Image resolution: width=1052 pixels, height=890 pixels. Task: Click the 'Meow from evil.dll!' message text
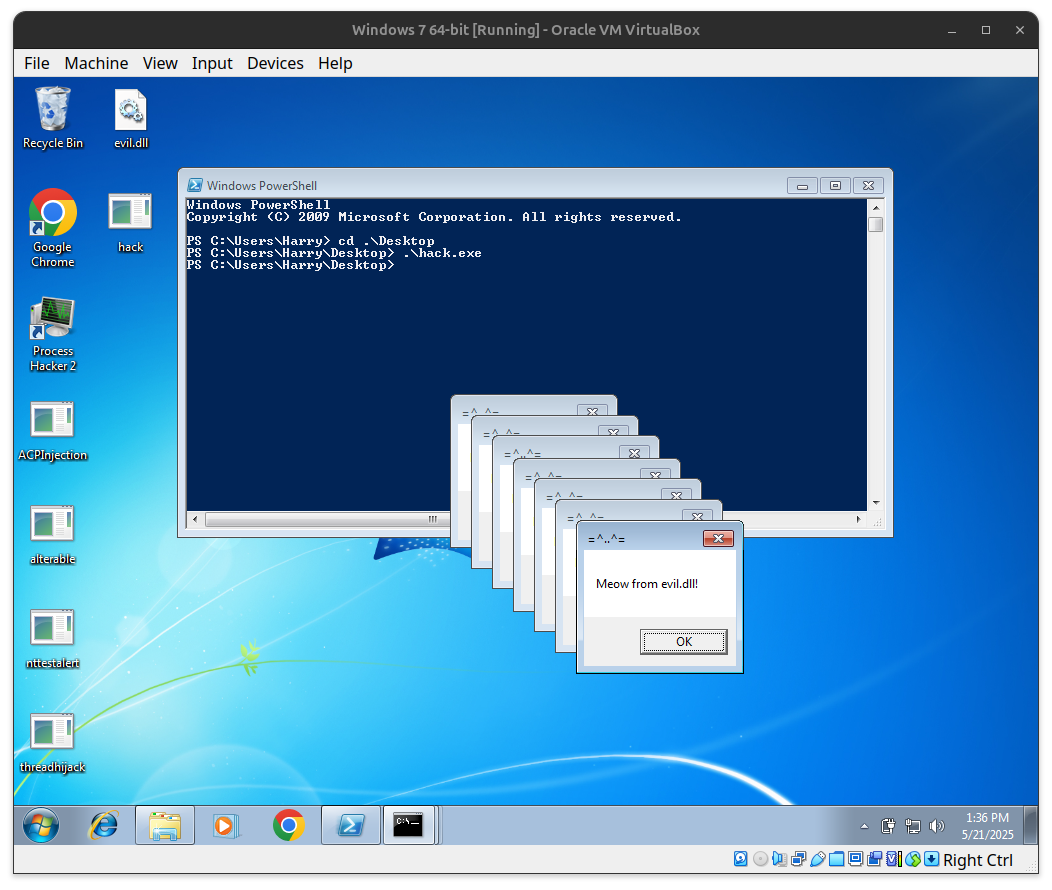(x=647, y=583)
